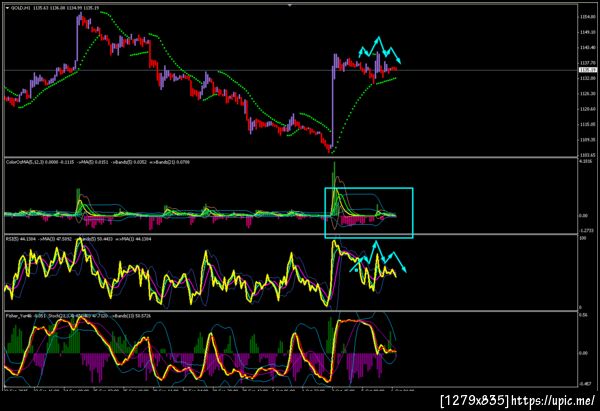Click the 1126.30 price axis label
The height and width of the screenshot is (411, 600).
(x=587, y=93)
